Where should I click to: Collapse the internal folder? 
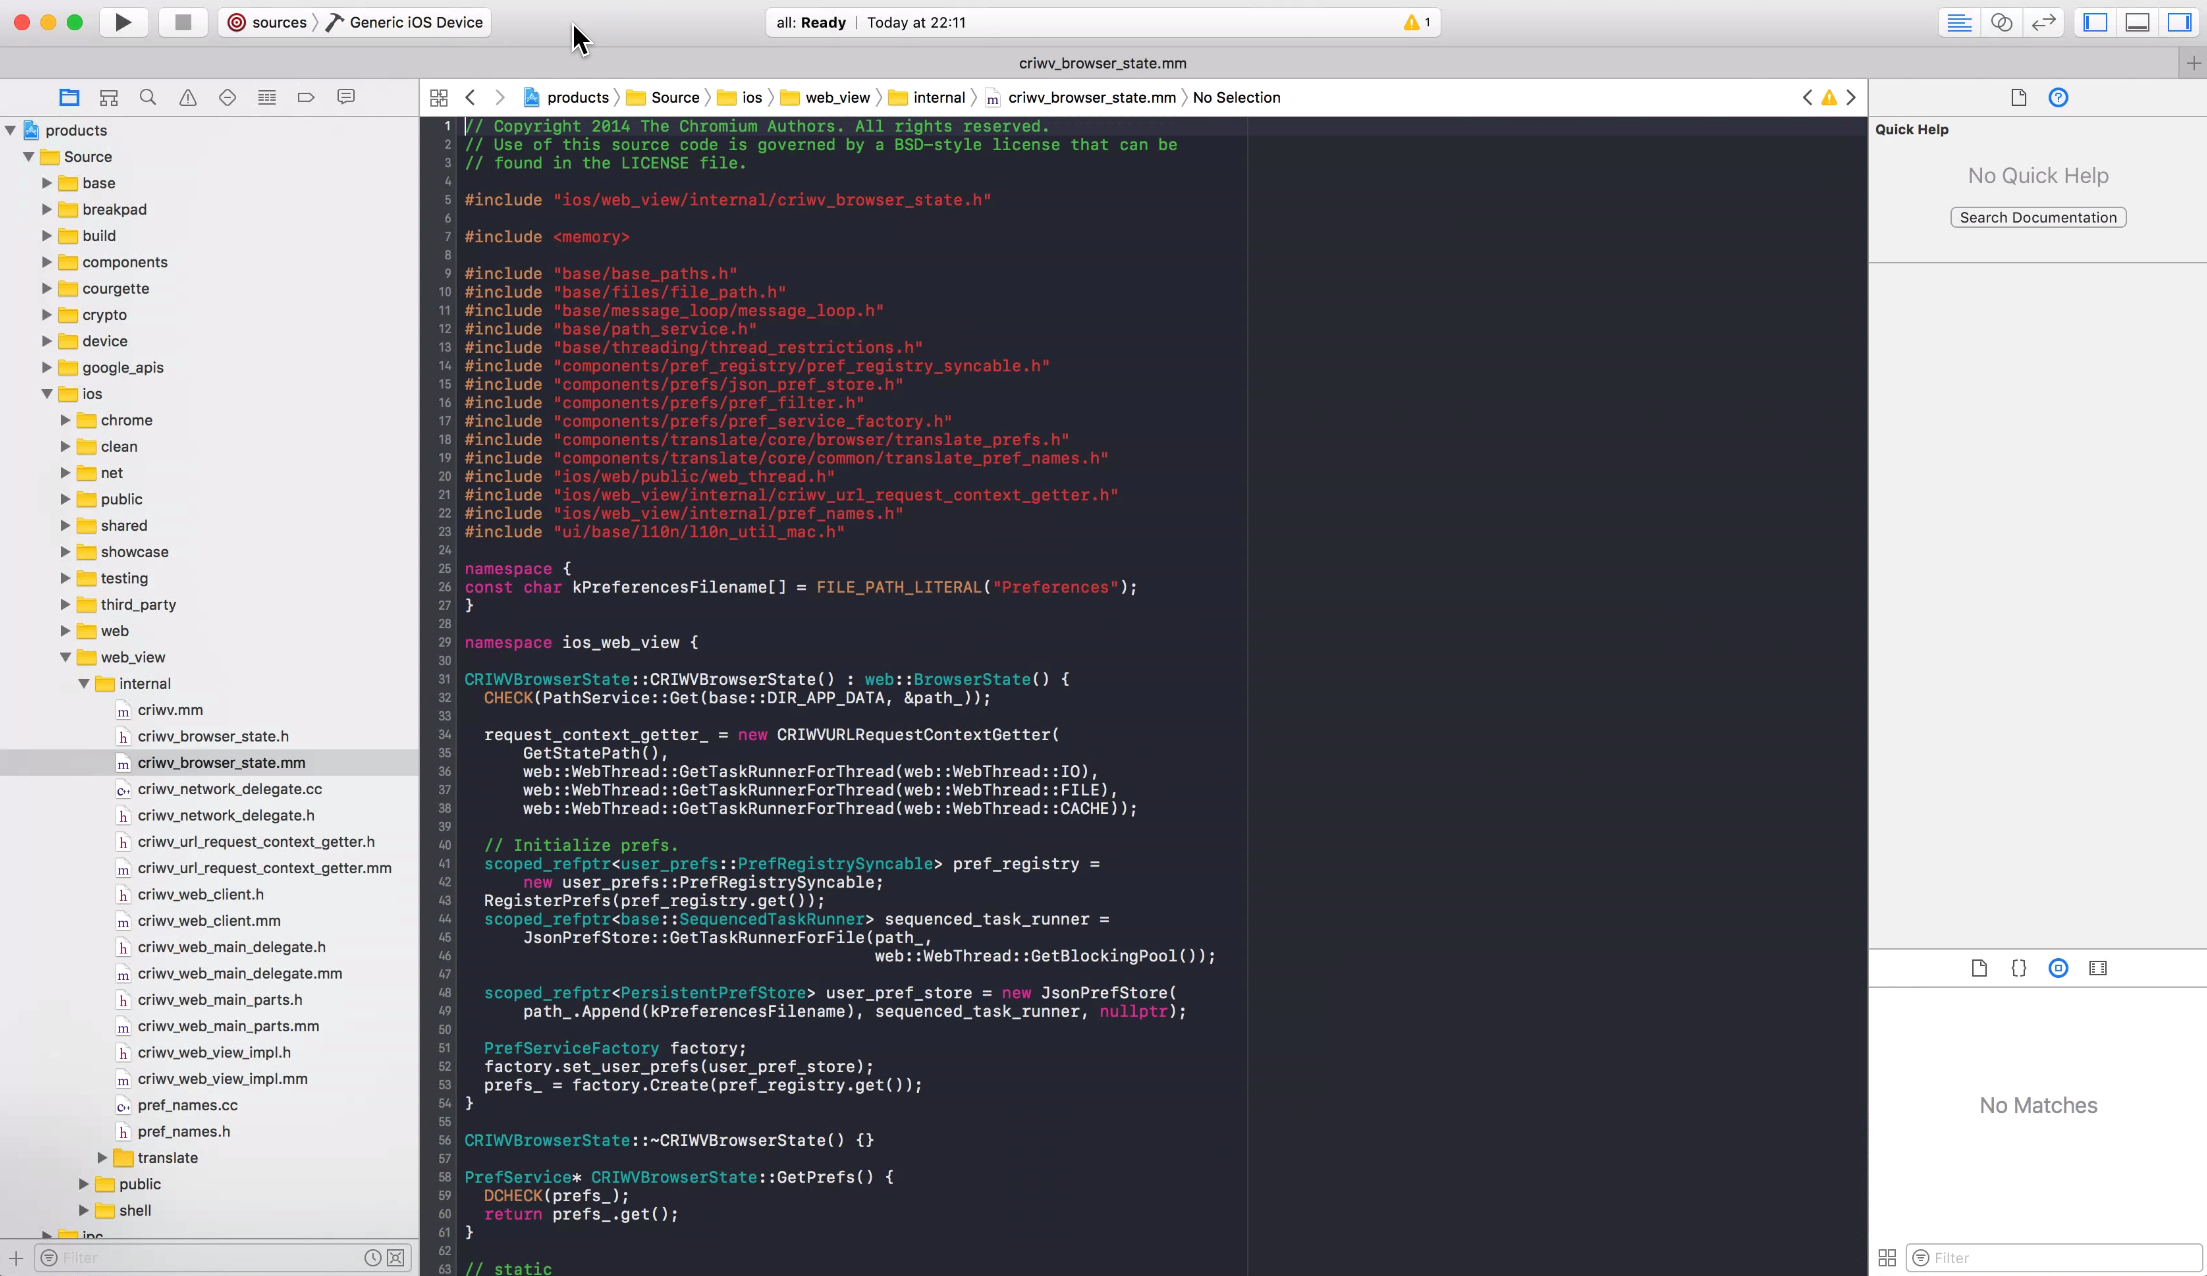84,684
